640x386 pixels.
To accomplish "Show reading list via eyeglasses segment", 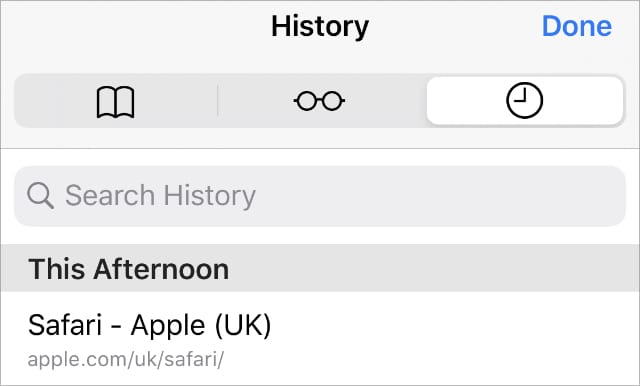I will (320, 101).
